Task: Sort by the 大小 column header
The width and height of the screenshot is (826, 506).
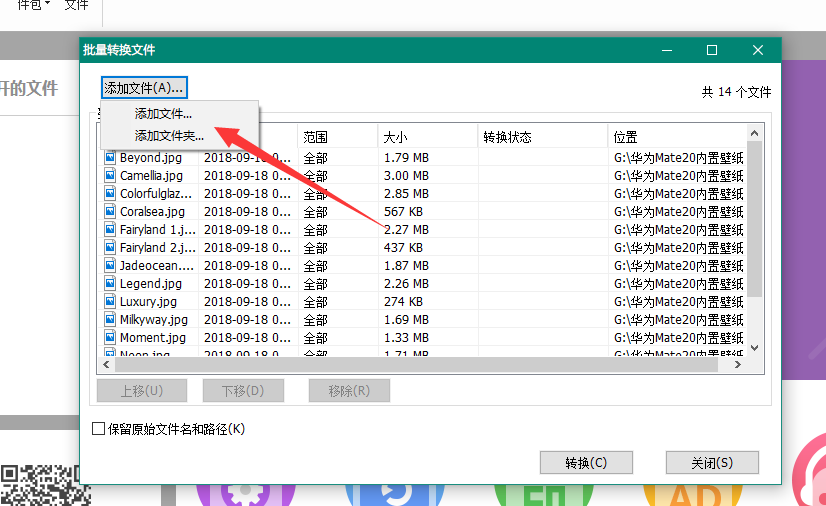Action: [427, 137]
